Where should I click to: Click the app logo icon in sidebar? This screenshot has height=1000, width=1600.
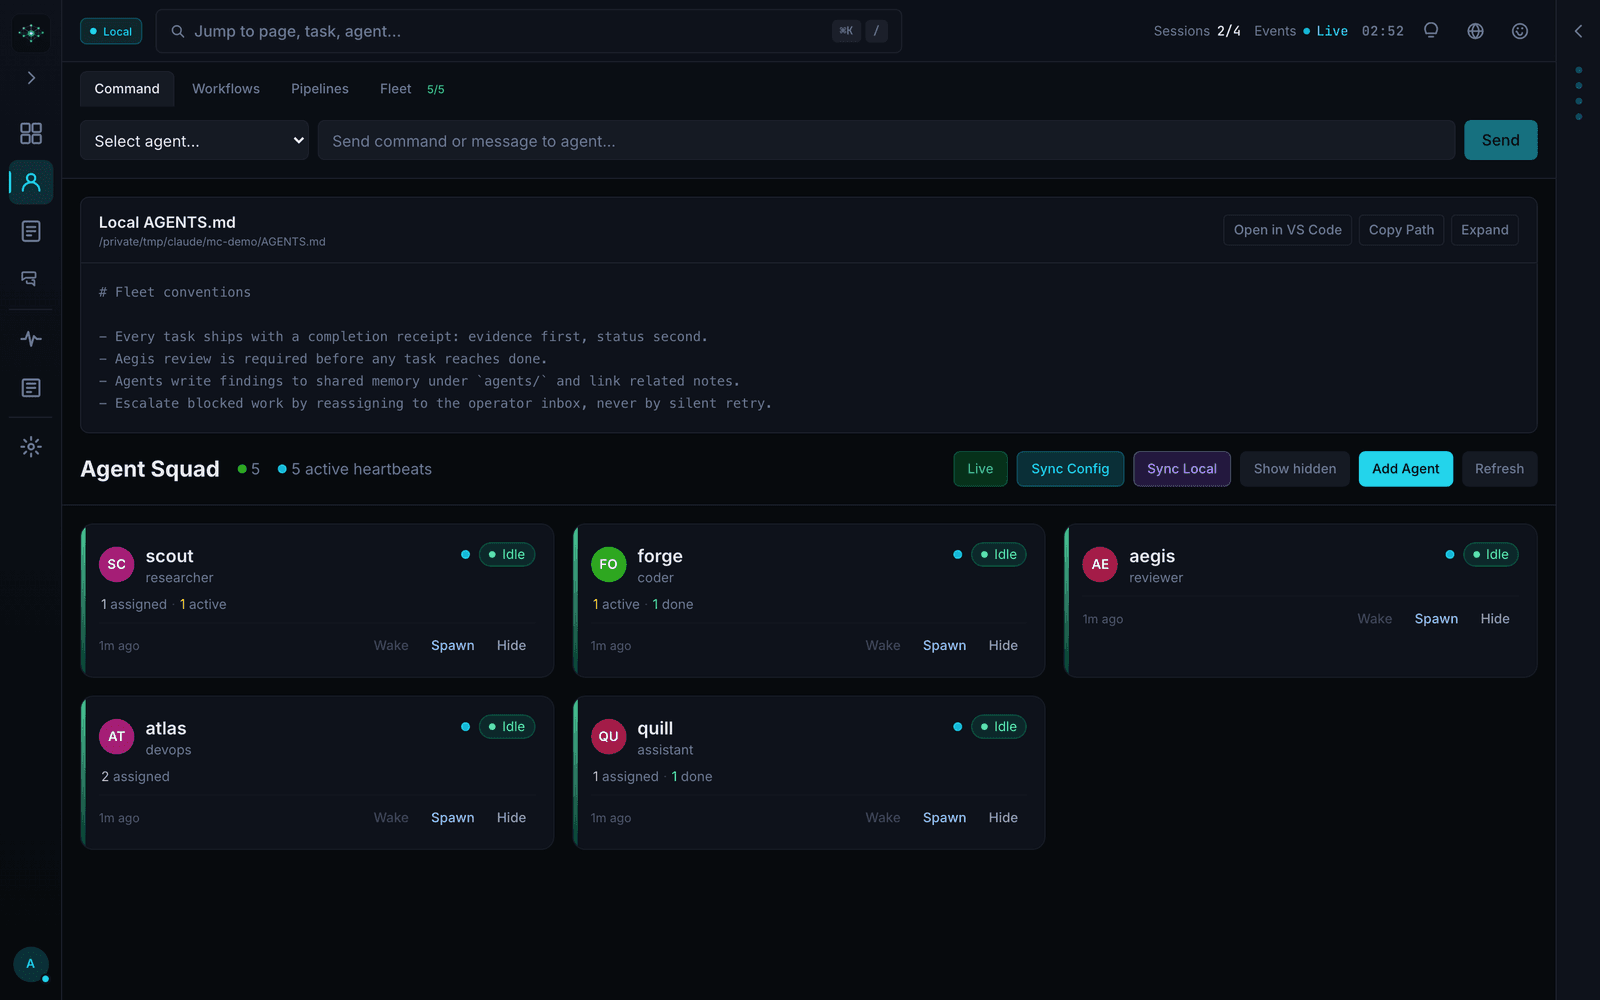[x=31, y=32]
